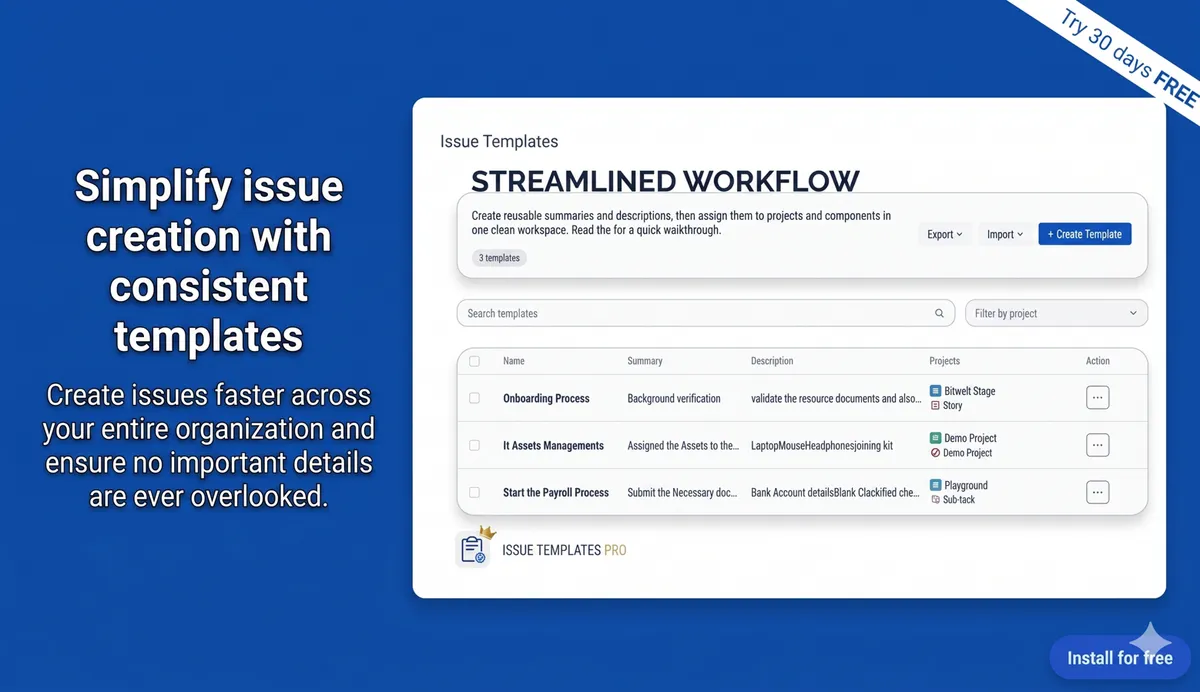Open the Export dropdown
1200x692 pixels.
[944, 234]
